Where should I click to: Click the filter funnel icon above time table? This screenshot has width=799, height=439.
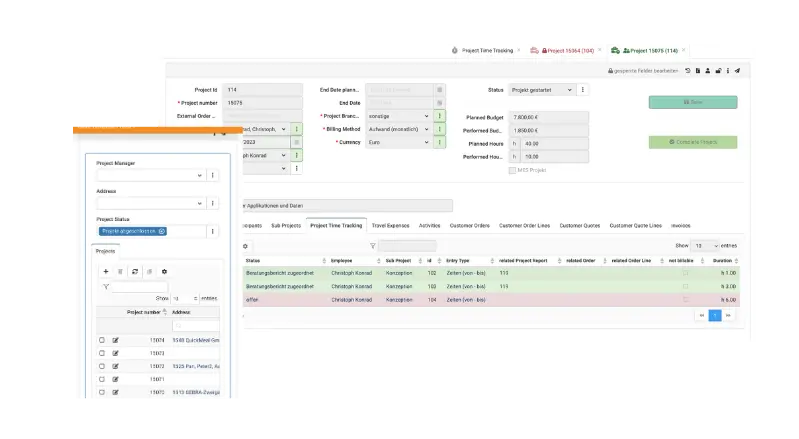372,245
